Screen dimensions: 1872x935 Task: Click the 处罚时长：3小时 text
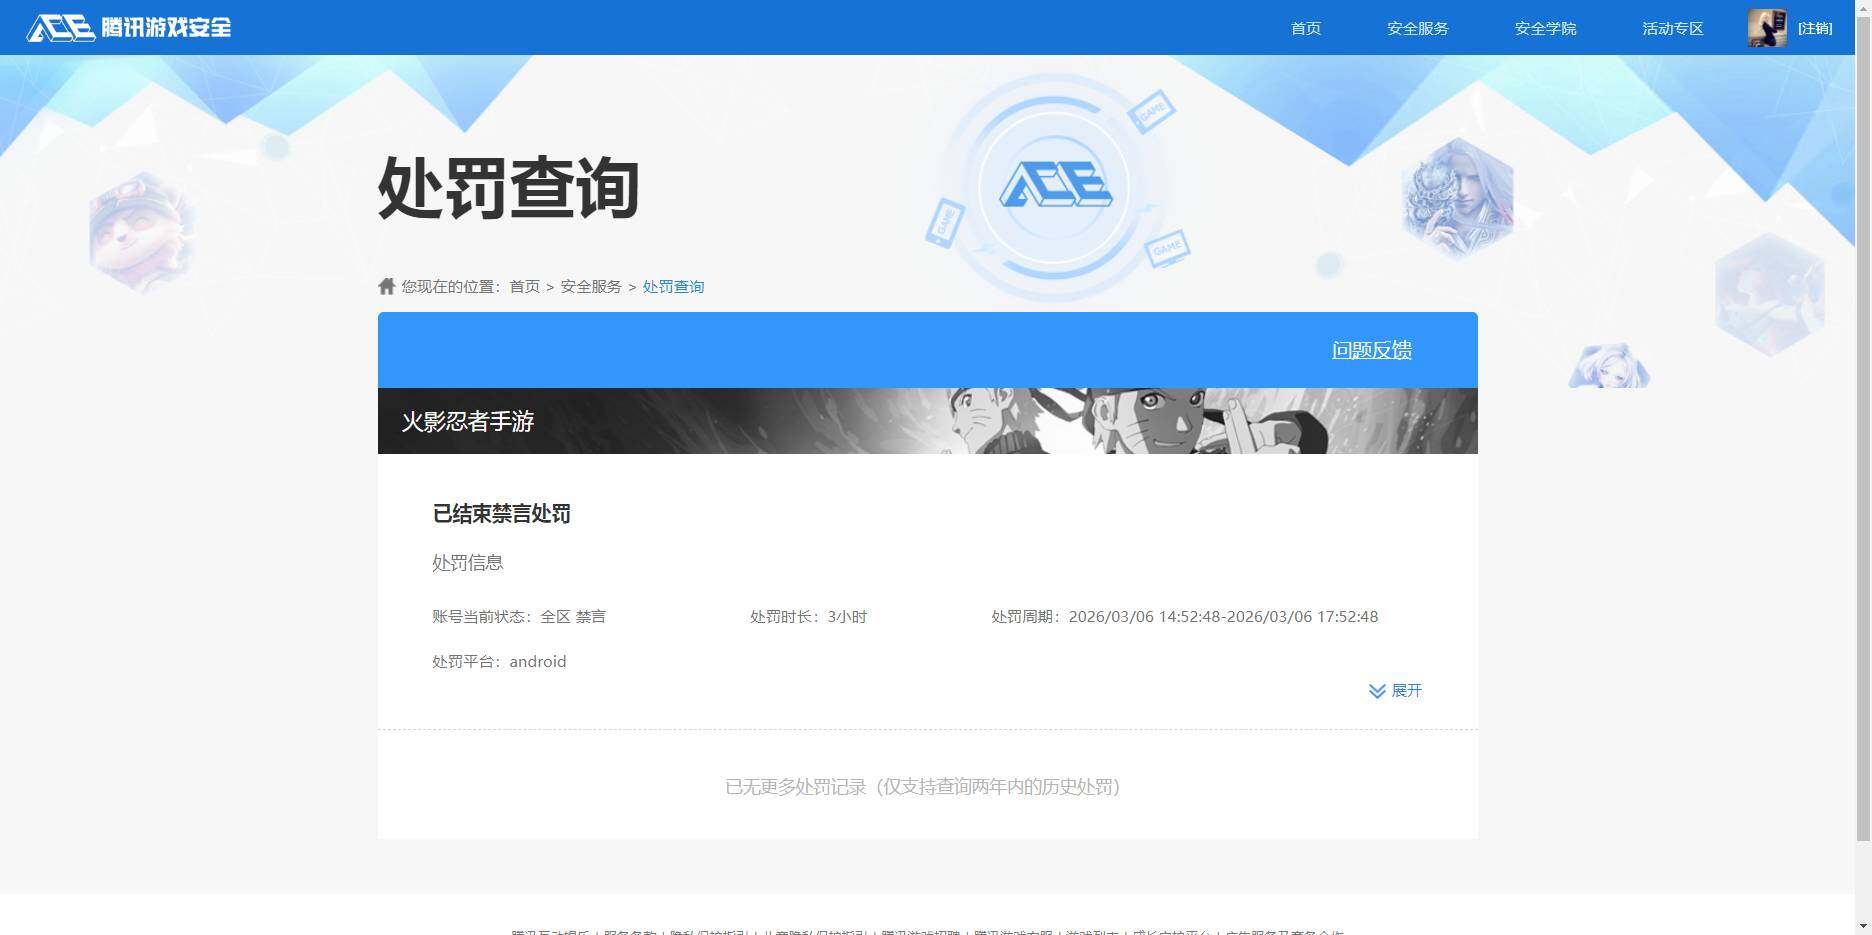(x=808, y=617)
